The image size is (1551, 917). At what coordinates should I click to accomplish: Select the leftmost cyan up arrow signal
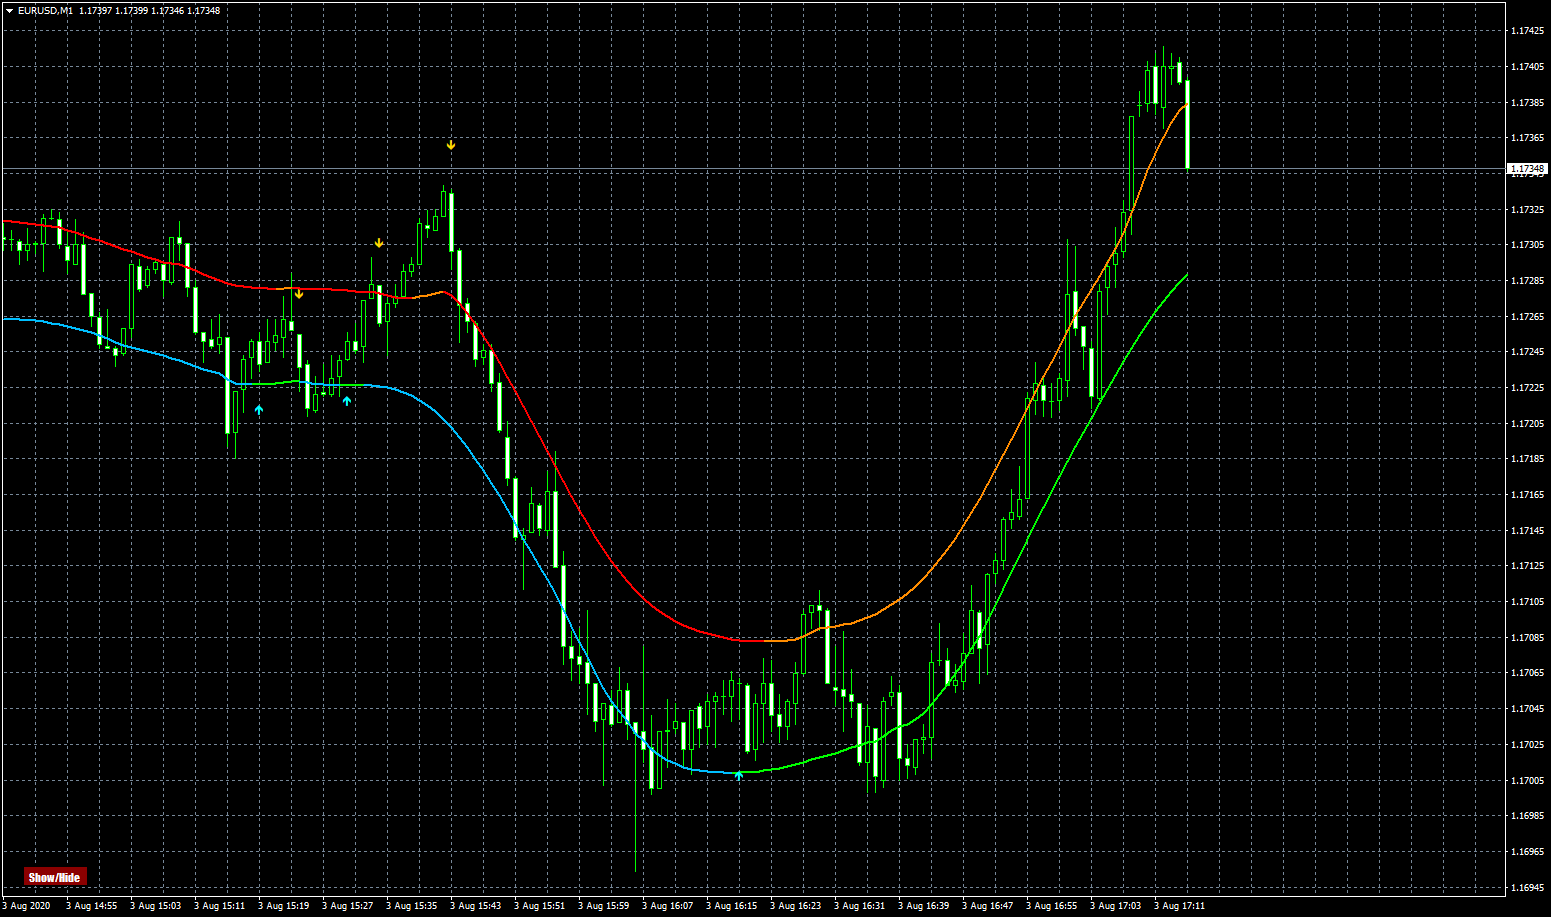click(259, 410)
